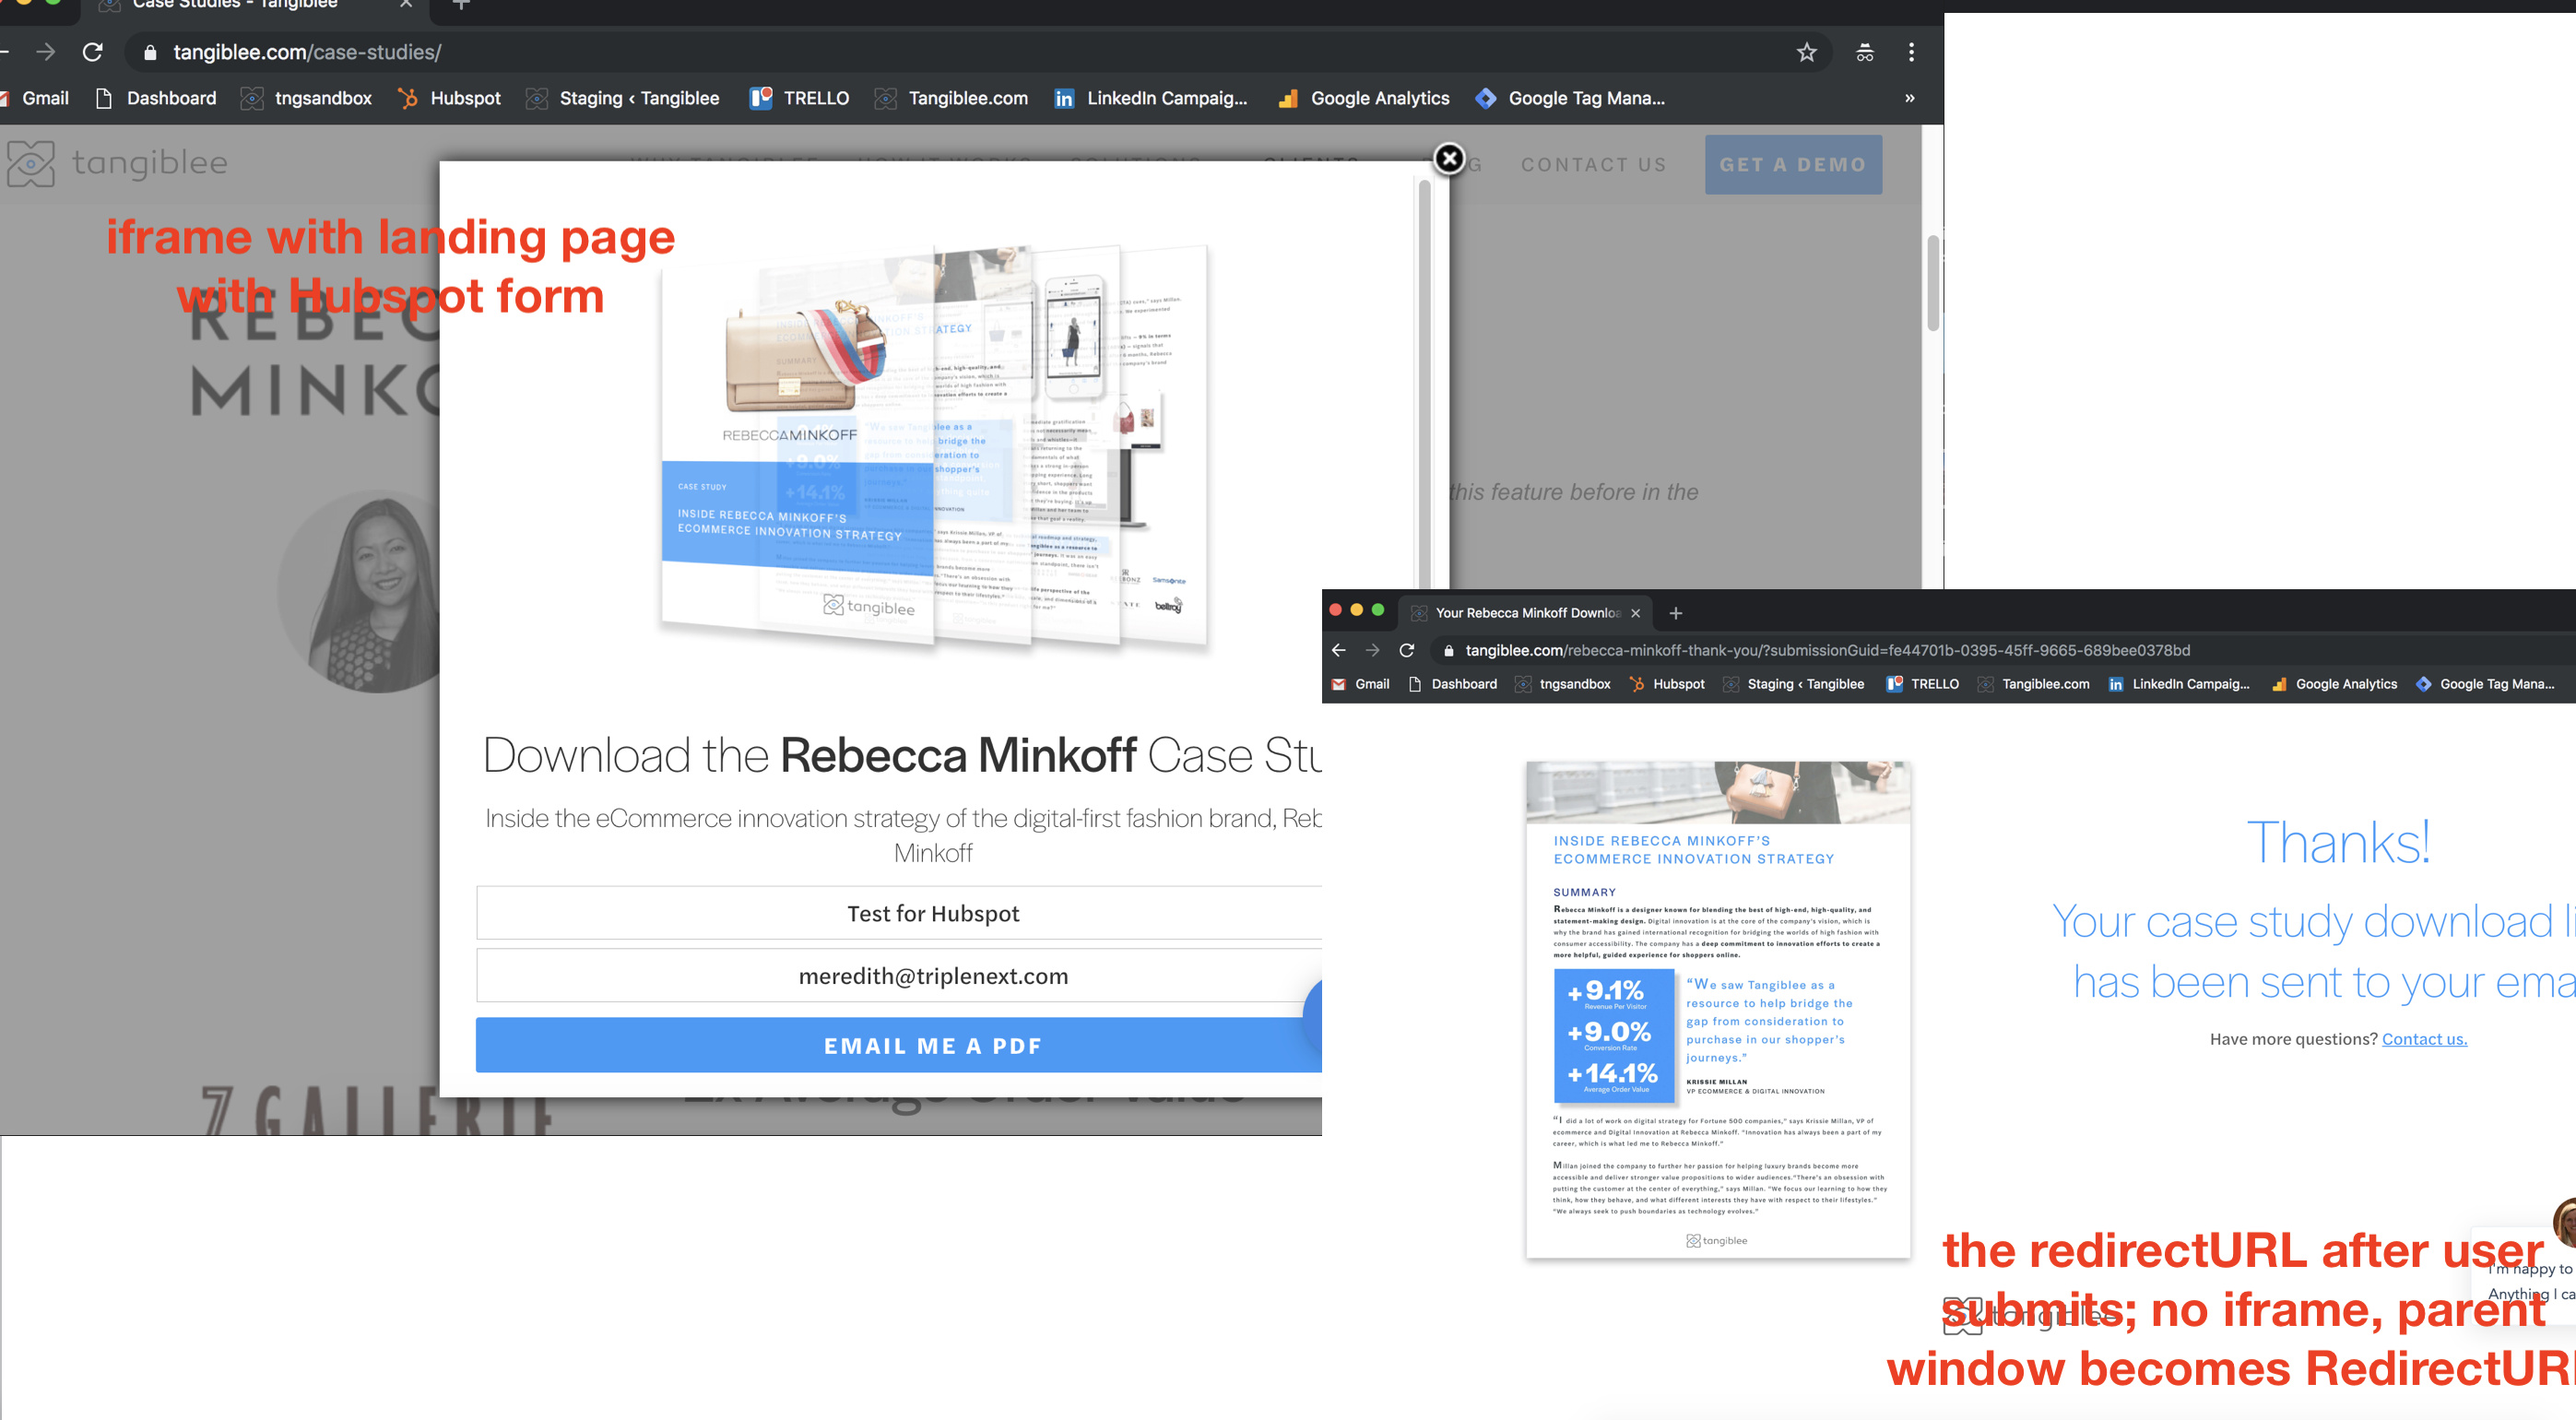Reload the current page

point(93,52)
